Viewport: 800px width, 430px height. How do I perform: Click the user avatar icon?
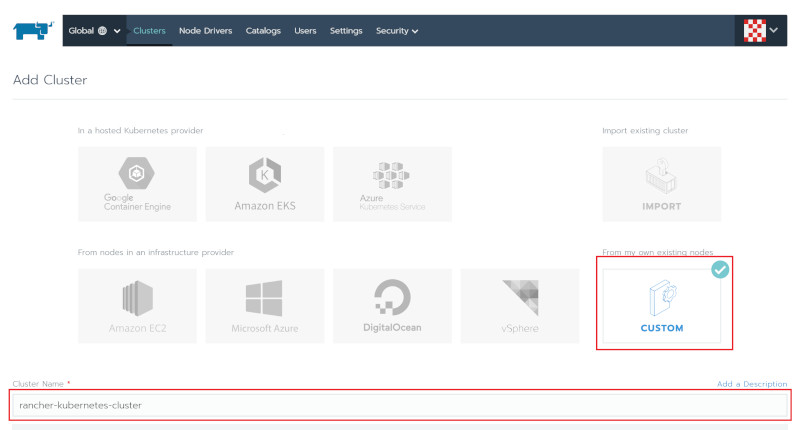pyautogui.click(x=755, y=31)
